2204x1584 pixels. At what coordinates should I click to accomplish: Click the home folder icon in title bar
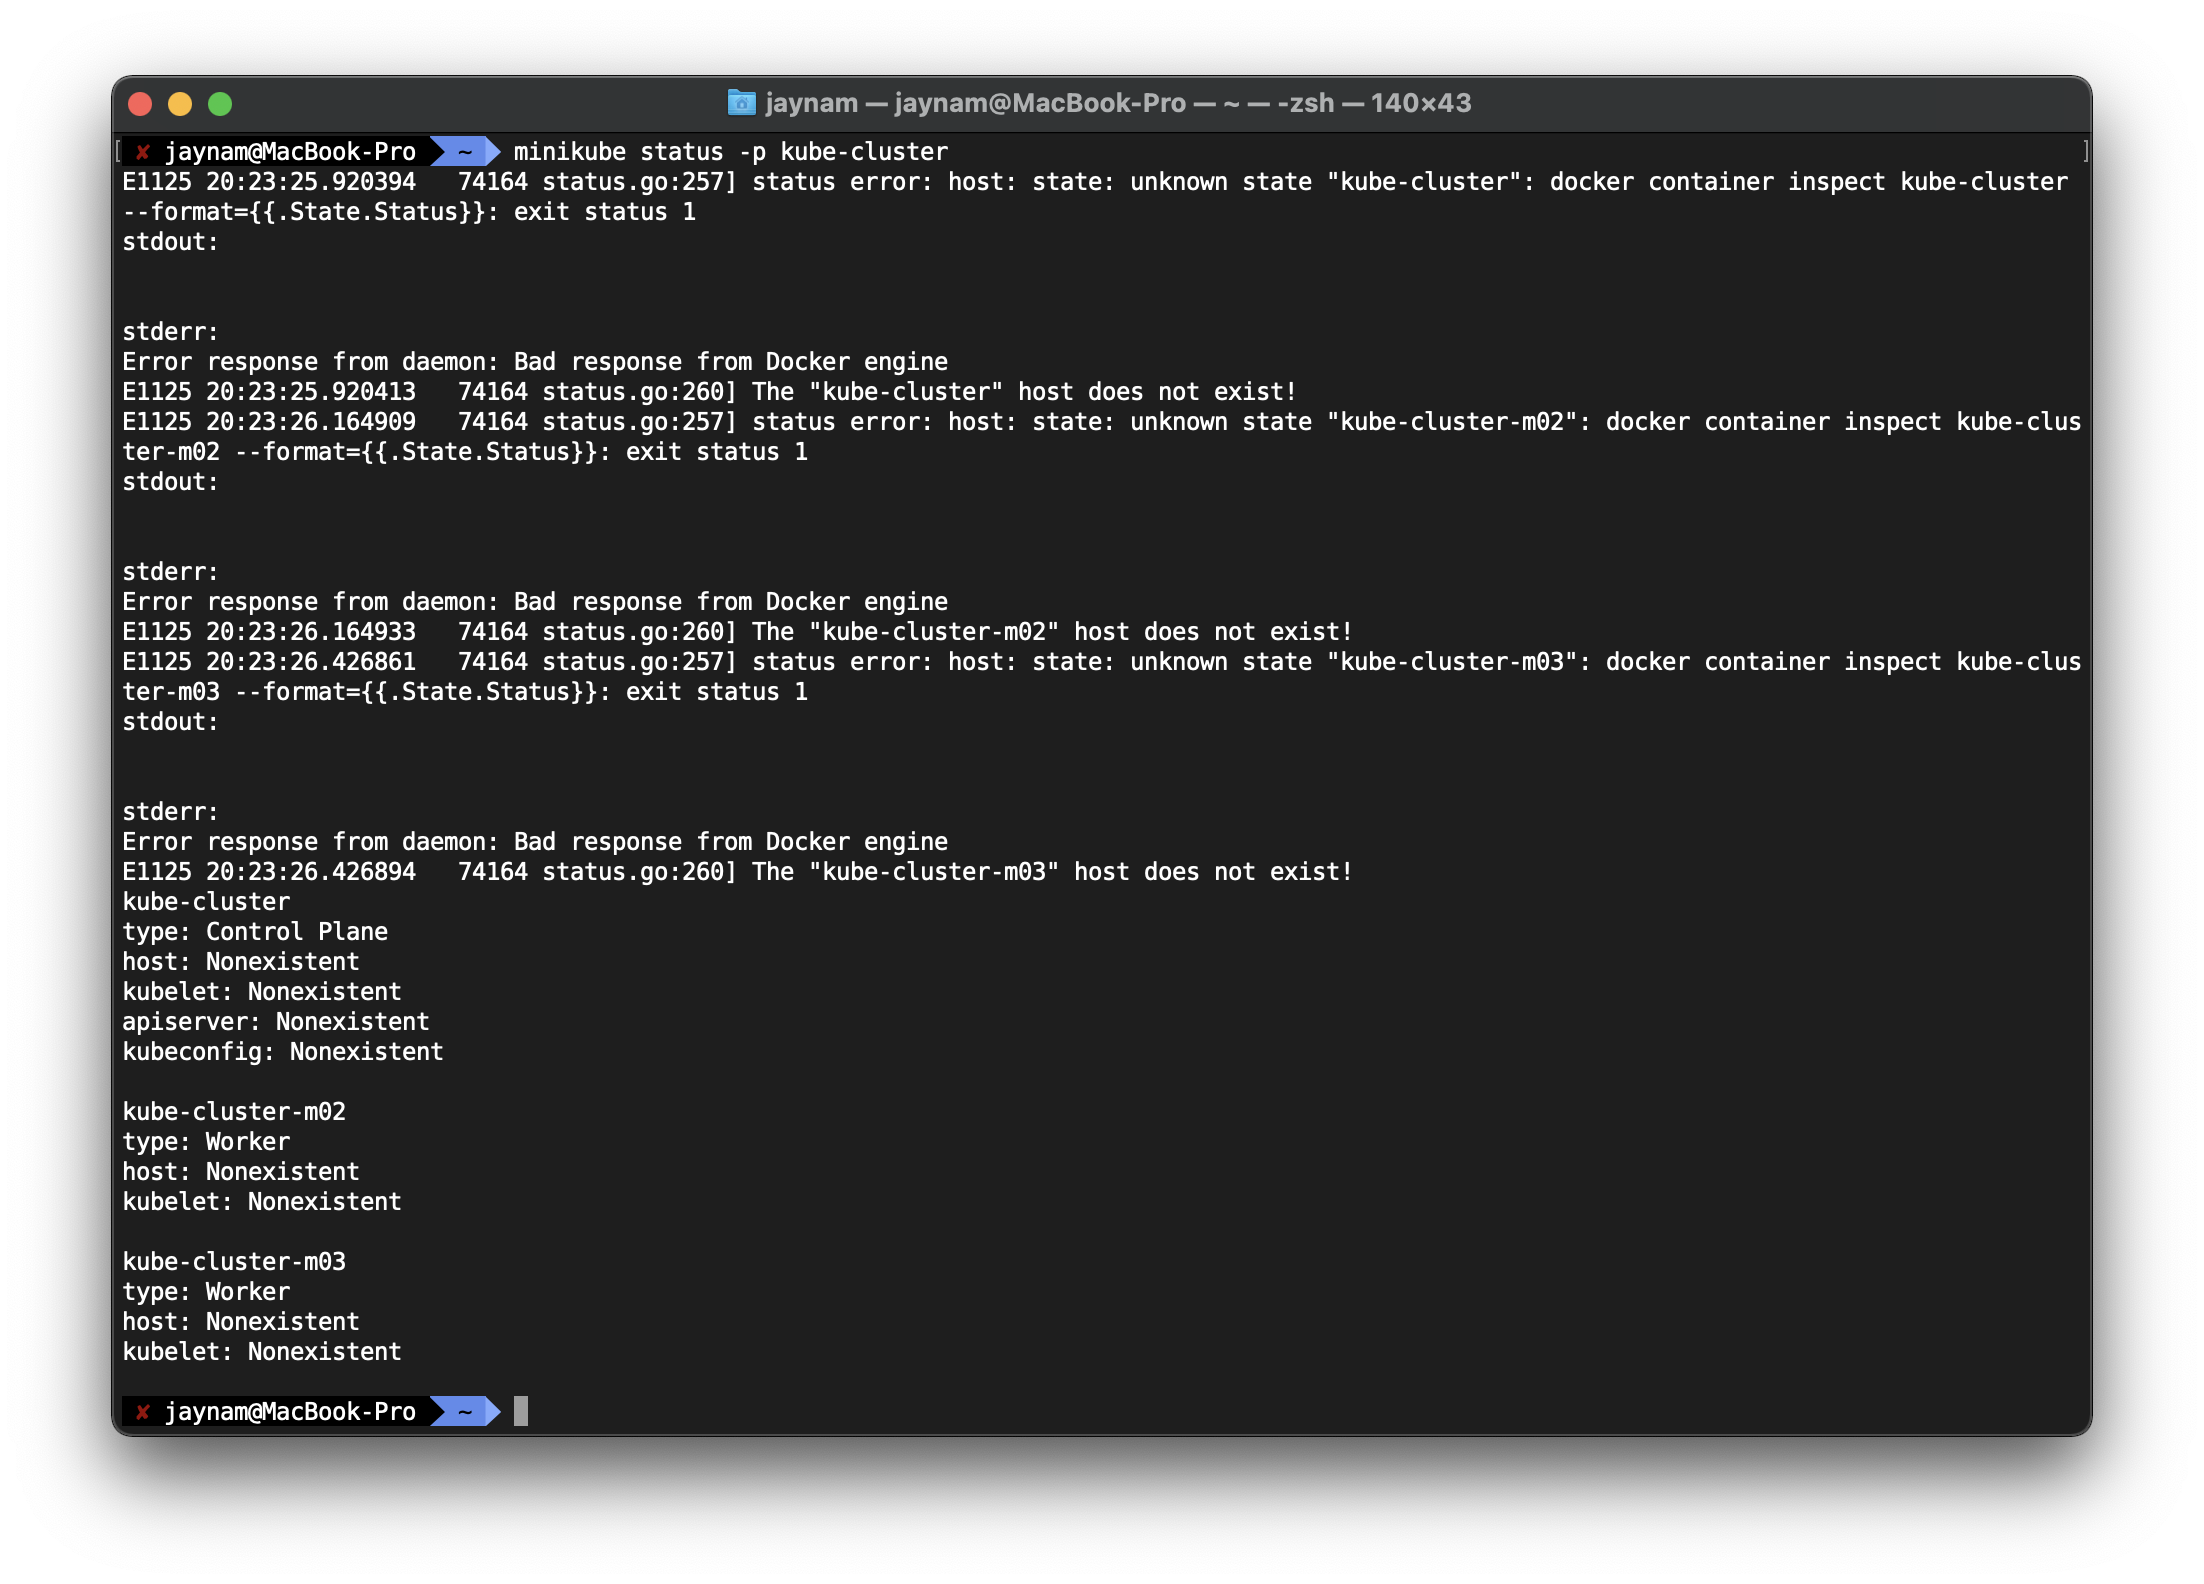[x=741, y=103]
